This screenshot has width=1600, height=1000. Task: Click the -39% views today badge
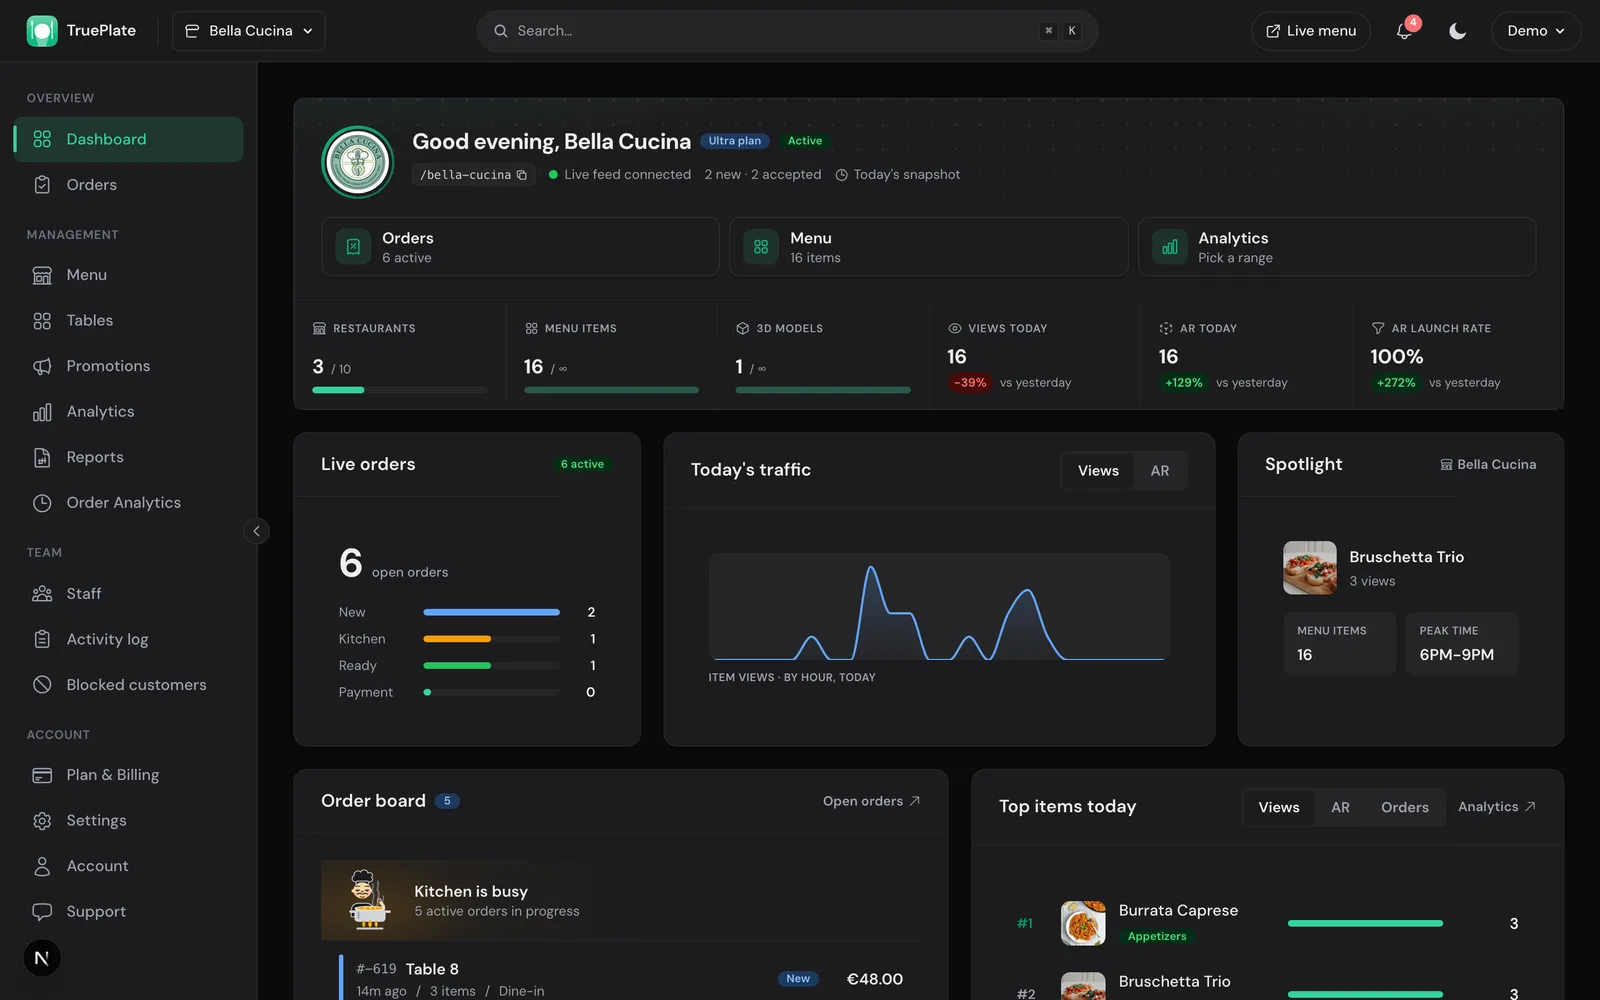(x=970, y=383)
